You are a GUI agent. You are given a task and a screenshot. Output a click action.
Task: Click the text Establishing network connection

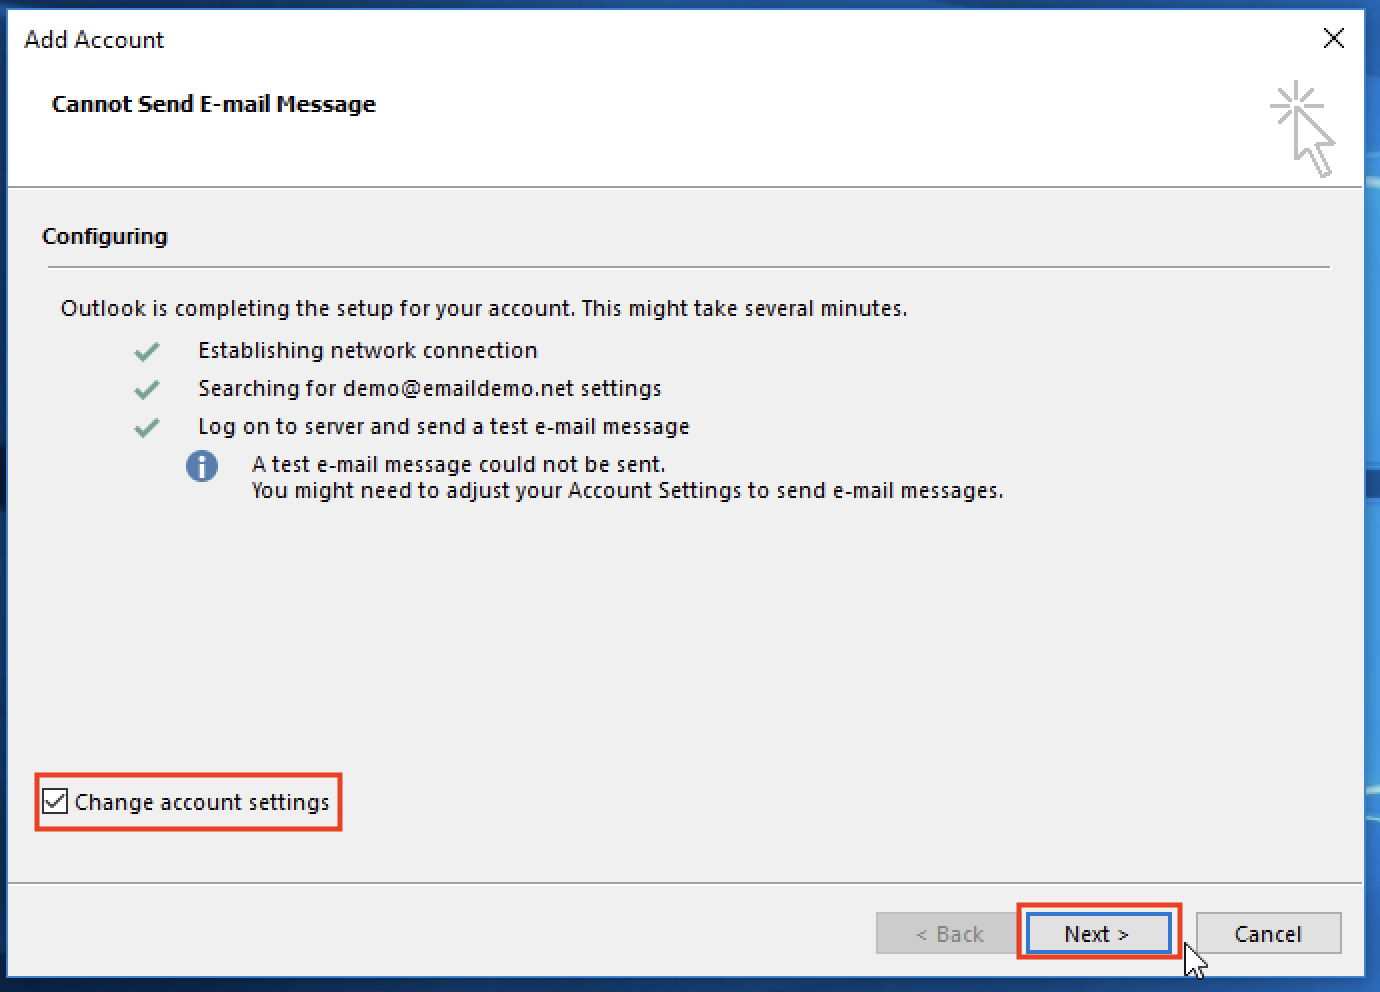point(368,350)
